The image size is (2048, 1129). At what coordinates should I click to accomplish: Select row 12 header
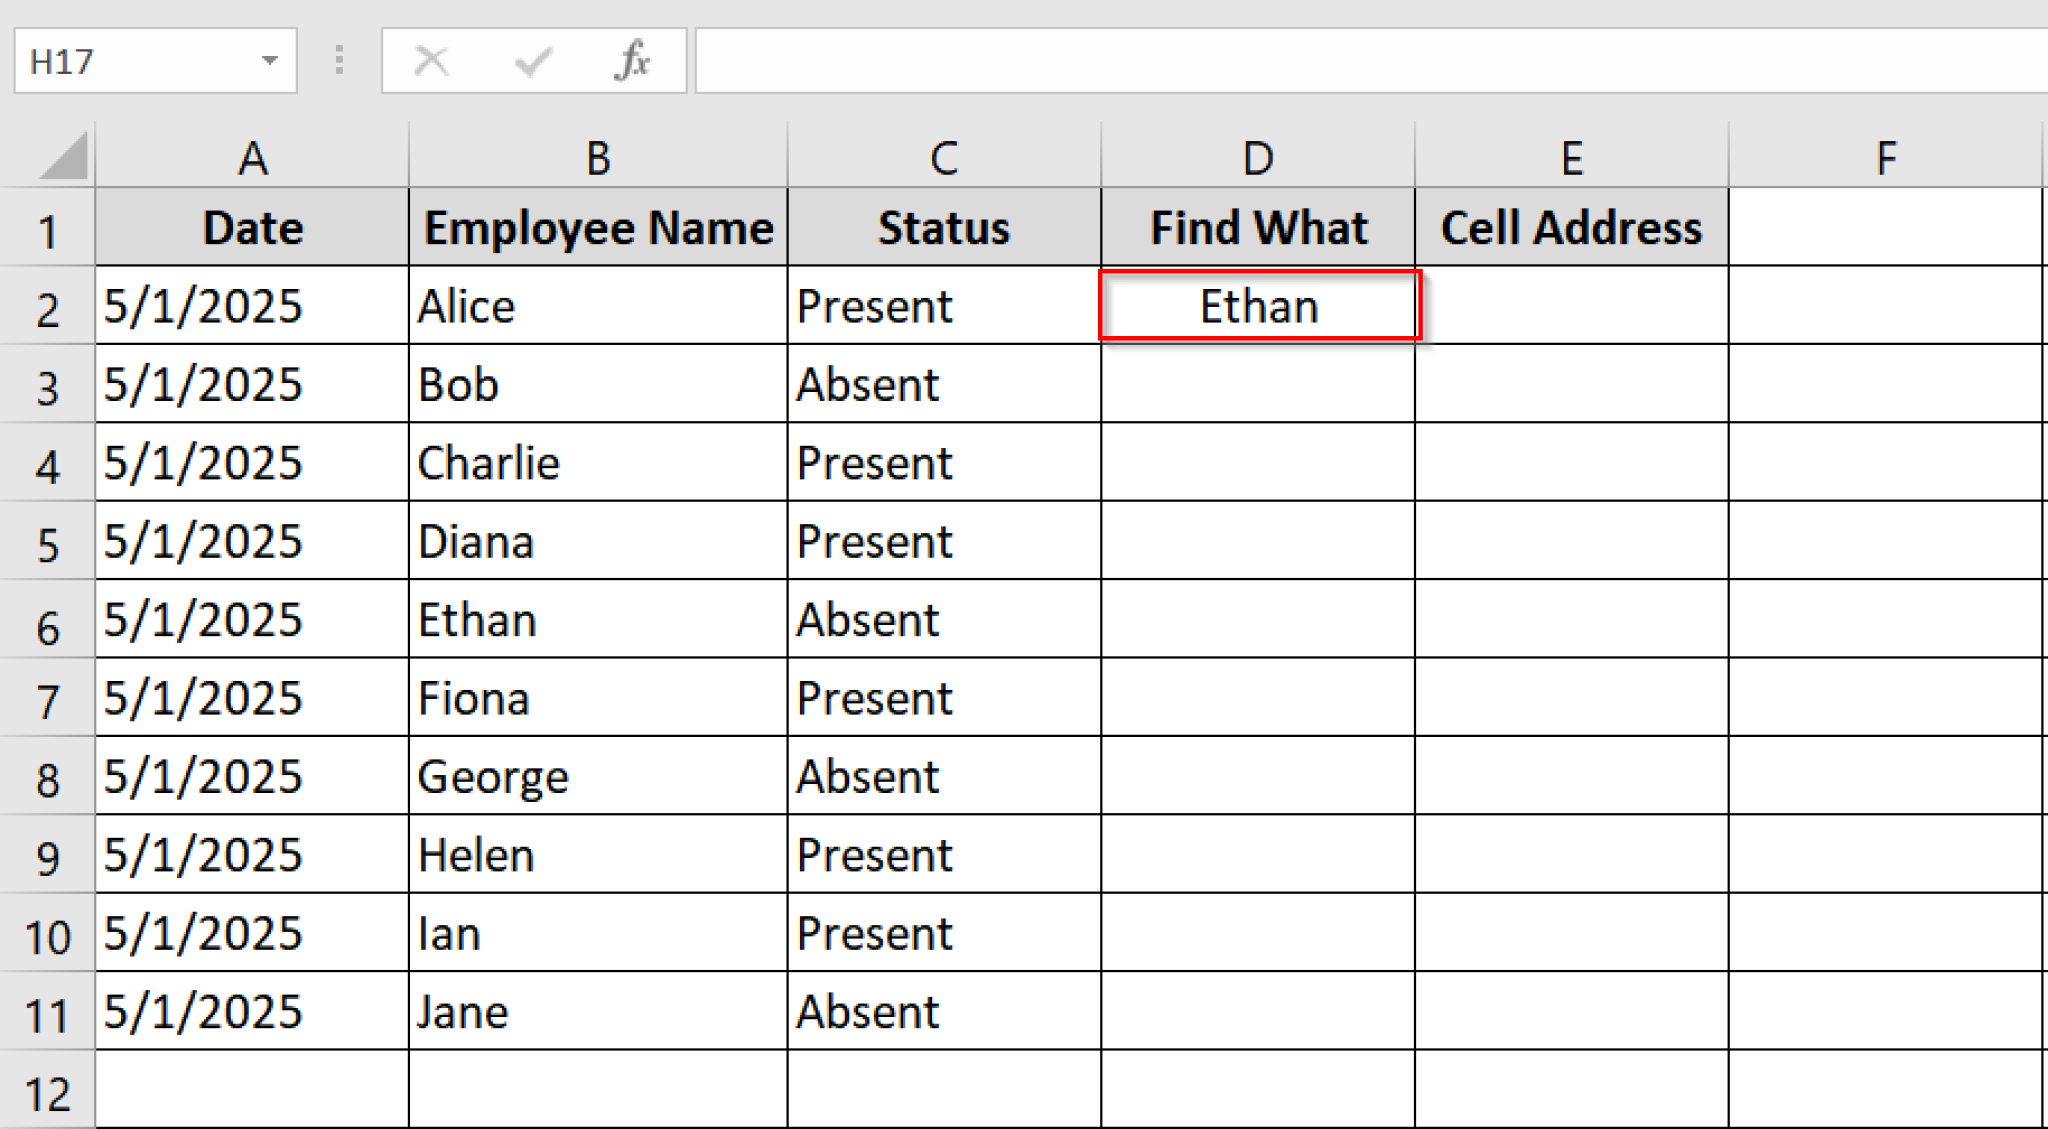point(47,1093)
